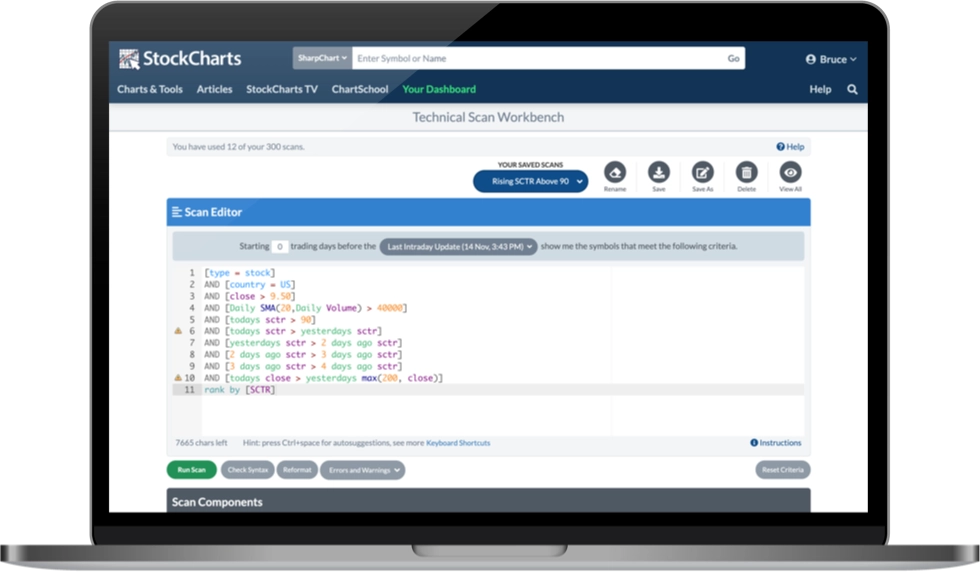Click the Daily SMA volume code line
This screenshot has width=980, height=572.
tap(306, 308)
